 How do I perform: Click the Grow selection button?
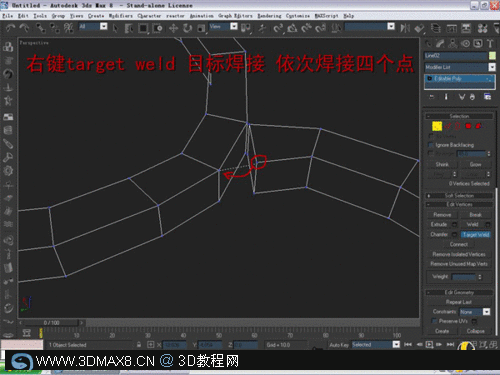pos(475,164)
